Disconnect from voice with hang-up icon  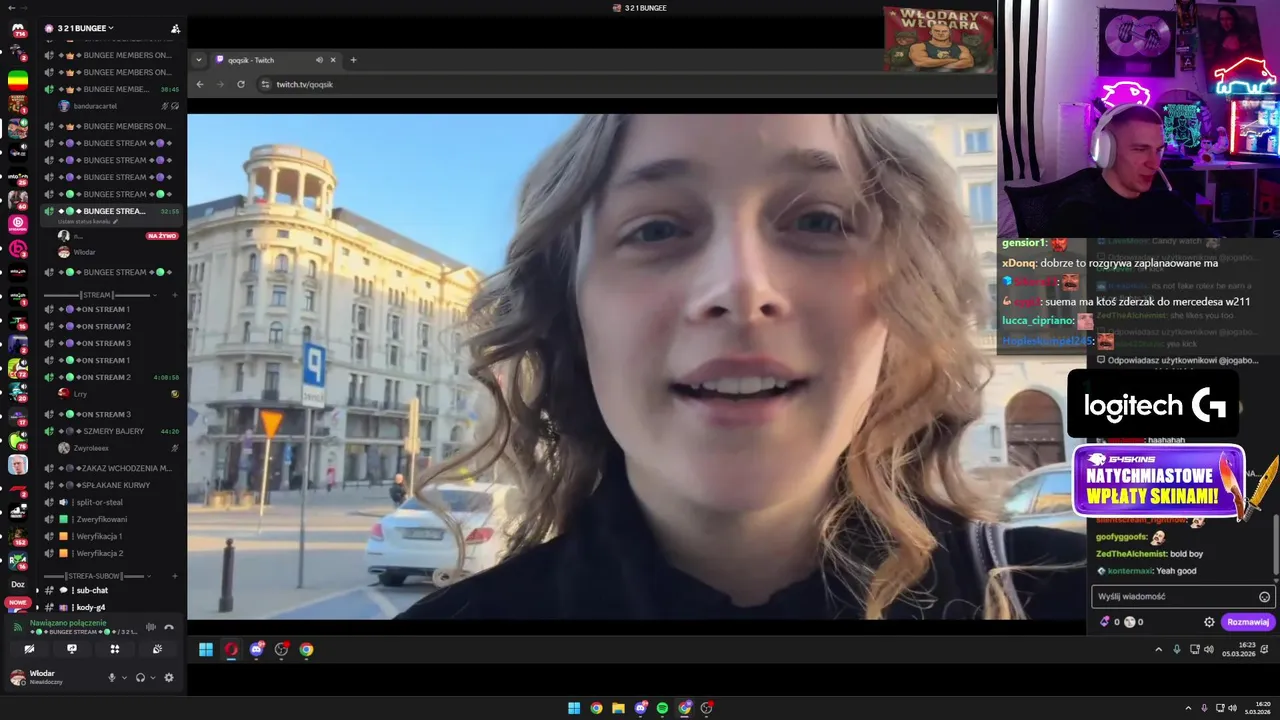coord(169,627)
